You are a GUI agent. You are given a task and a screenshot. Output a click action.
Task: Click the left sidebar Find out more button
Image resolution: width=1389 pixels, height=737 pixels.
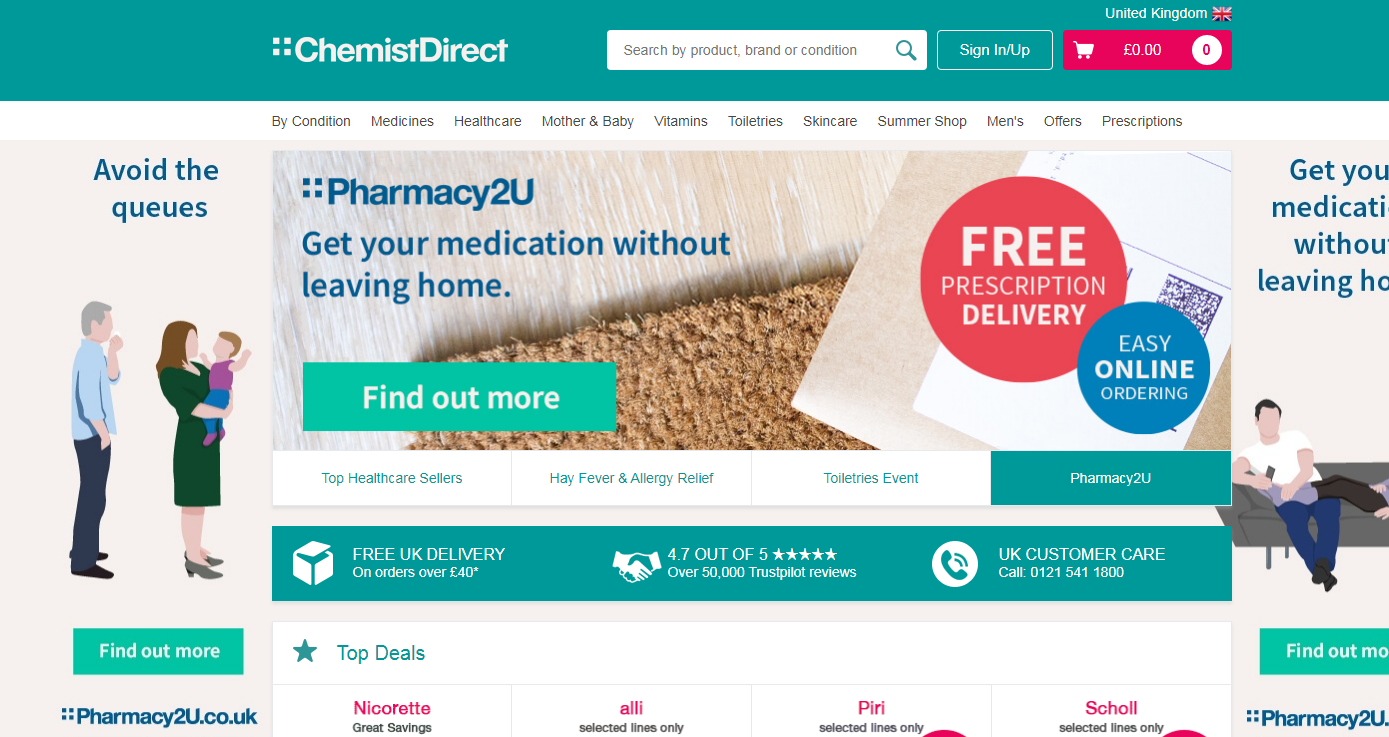[x=159, y=651]
